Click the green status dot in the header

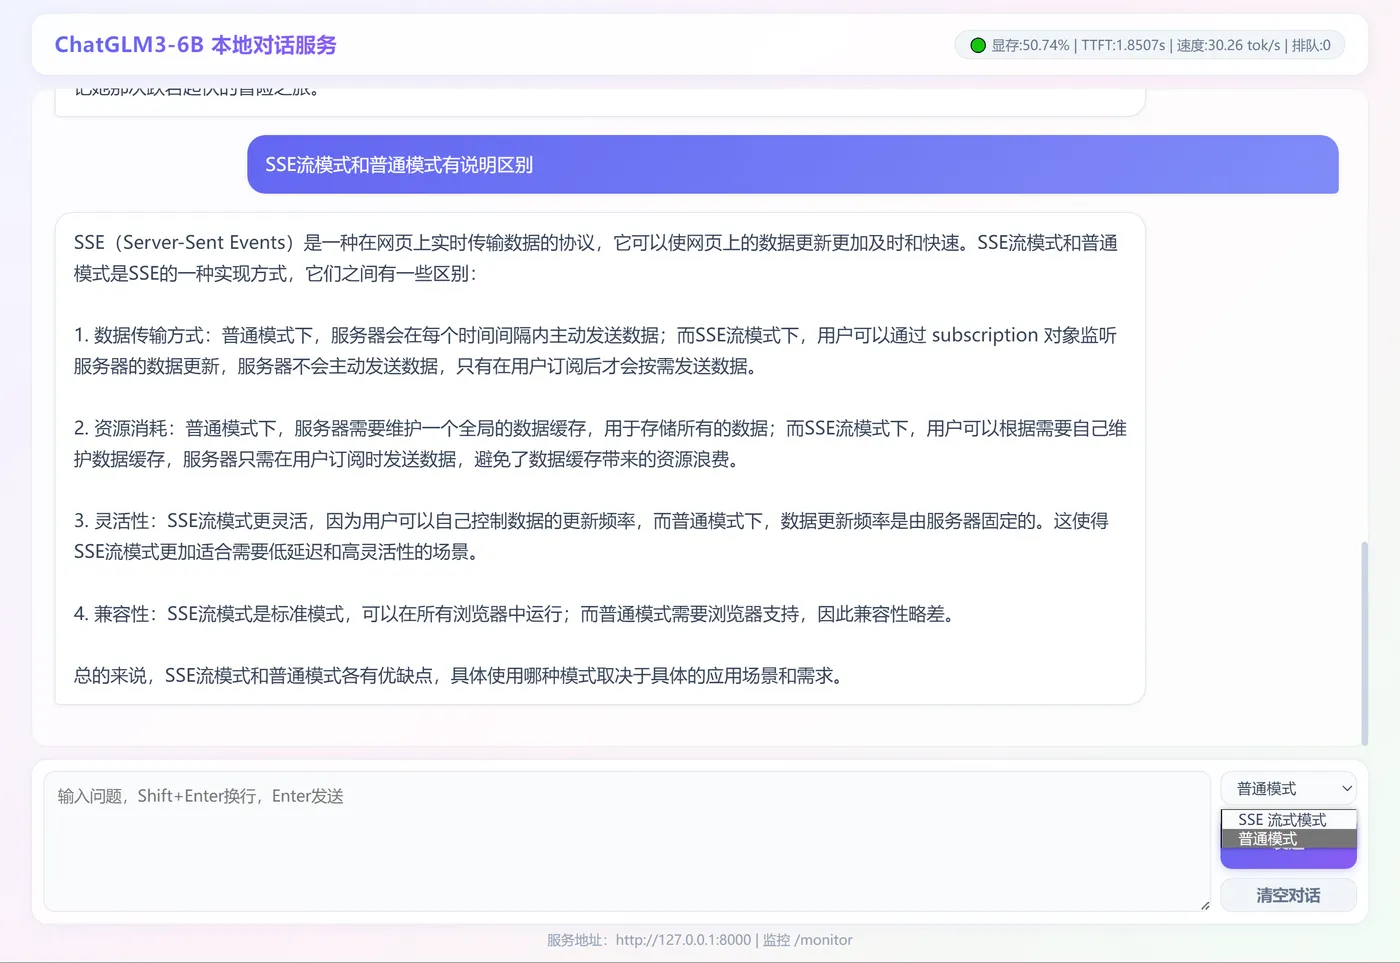pyautogui.click(x=978, y=45)
